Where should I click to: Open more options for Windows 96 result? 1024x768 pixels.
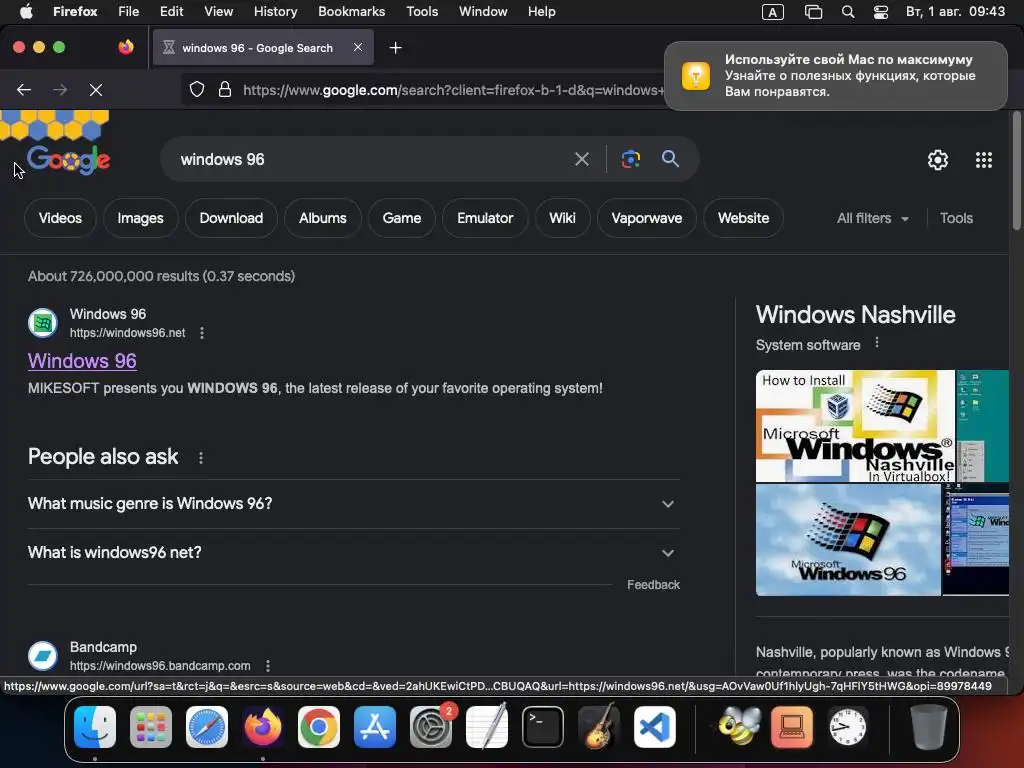coord(202,333)
